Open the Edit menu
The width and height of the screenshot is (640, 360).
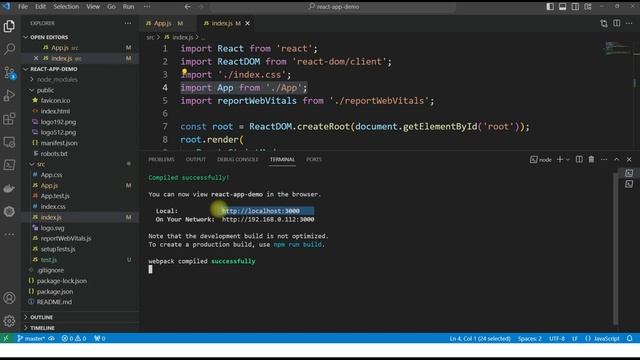pyautogui.click(x=40, y=7)
